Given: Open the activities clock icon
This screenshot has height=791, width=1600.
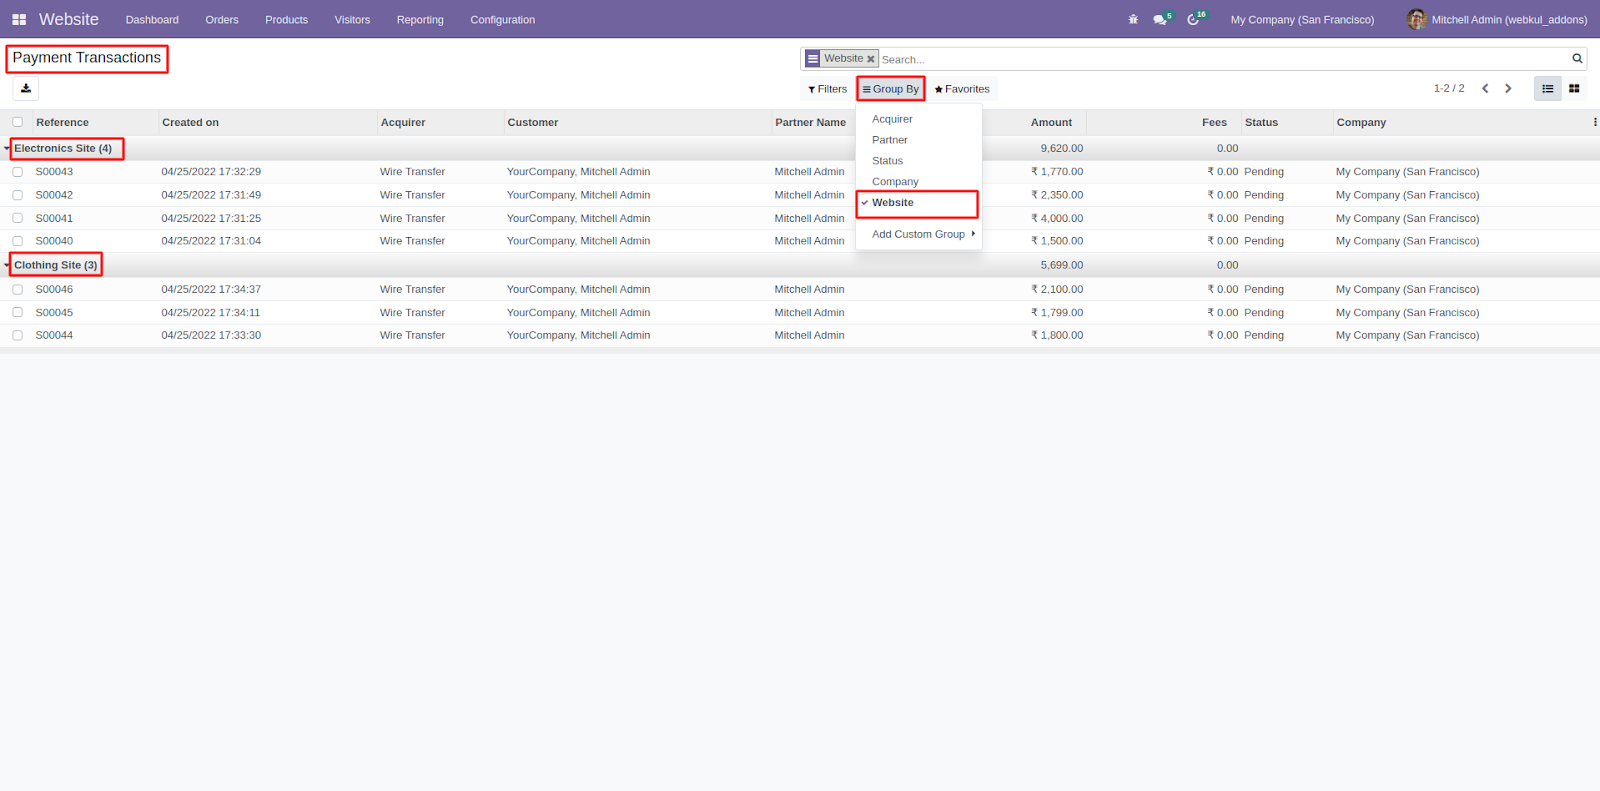Looking at the screenshot, I should (x=1193, y=20).
